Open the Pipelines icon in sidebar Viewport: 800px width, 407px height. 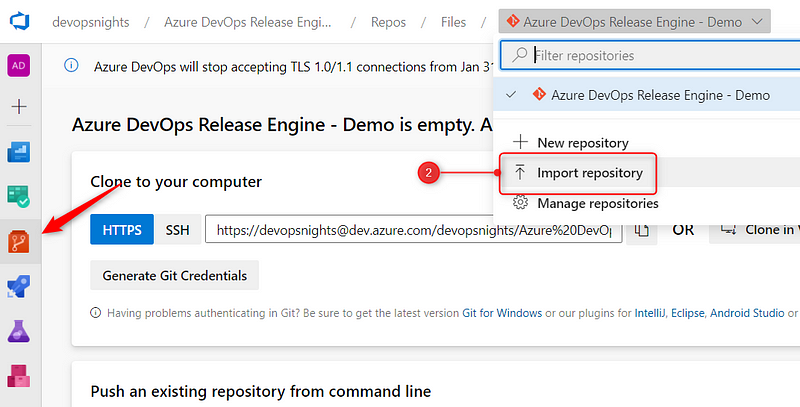pos(20,287)
